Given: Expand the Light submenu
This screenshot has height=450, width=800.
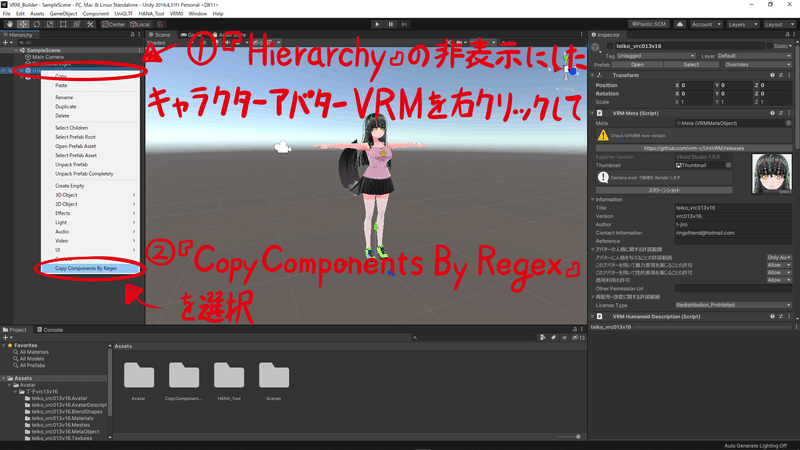Looking at the screenshot, I should pos(90,222).
